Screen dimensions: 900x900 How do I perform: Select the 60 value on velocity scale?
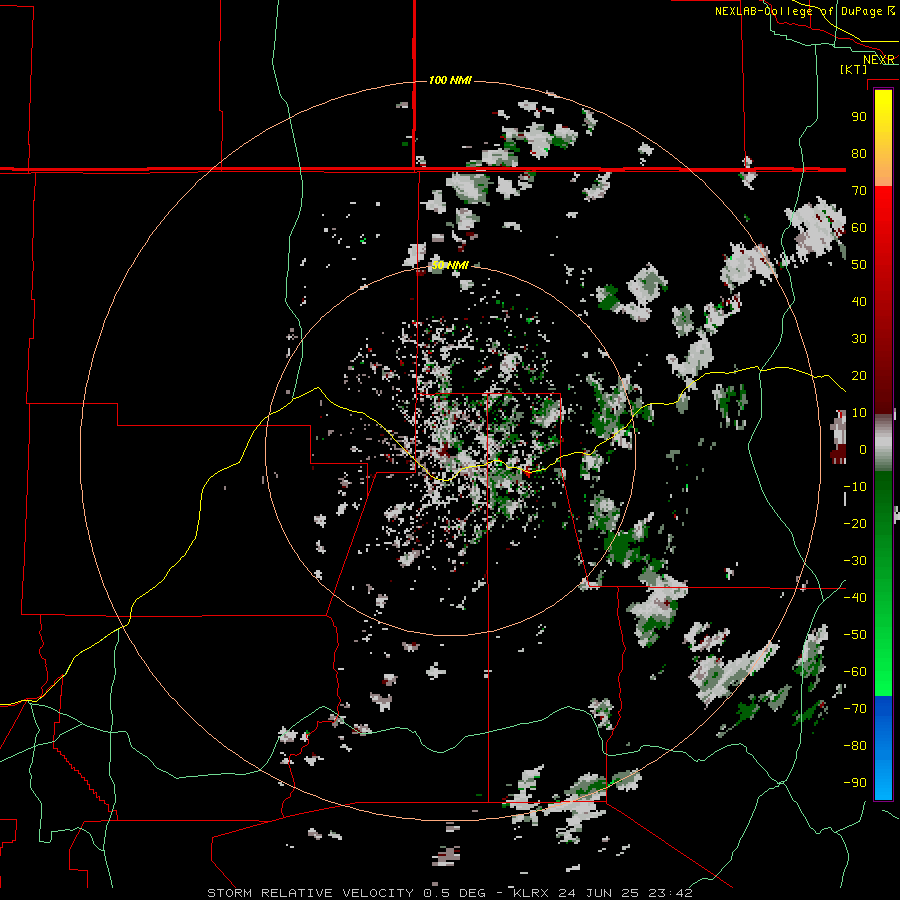pyautogui.click(x=859, y=228)
